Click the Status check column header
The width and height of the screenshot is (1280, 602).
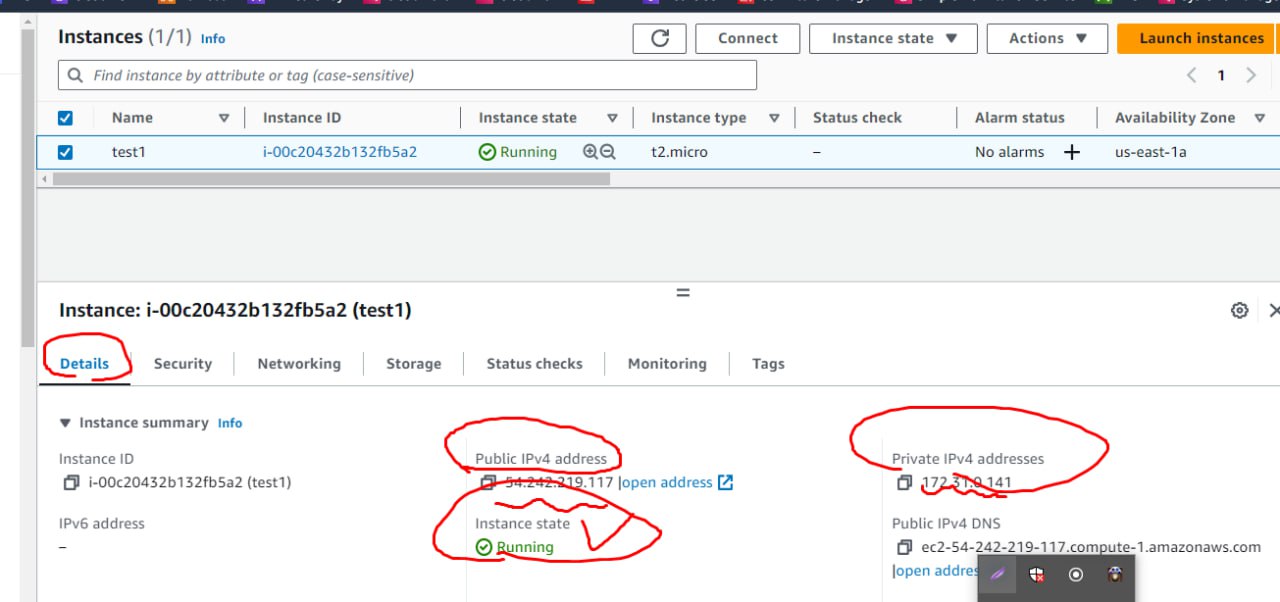857,118
